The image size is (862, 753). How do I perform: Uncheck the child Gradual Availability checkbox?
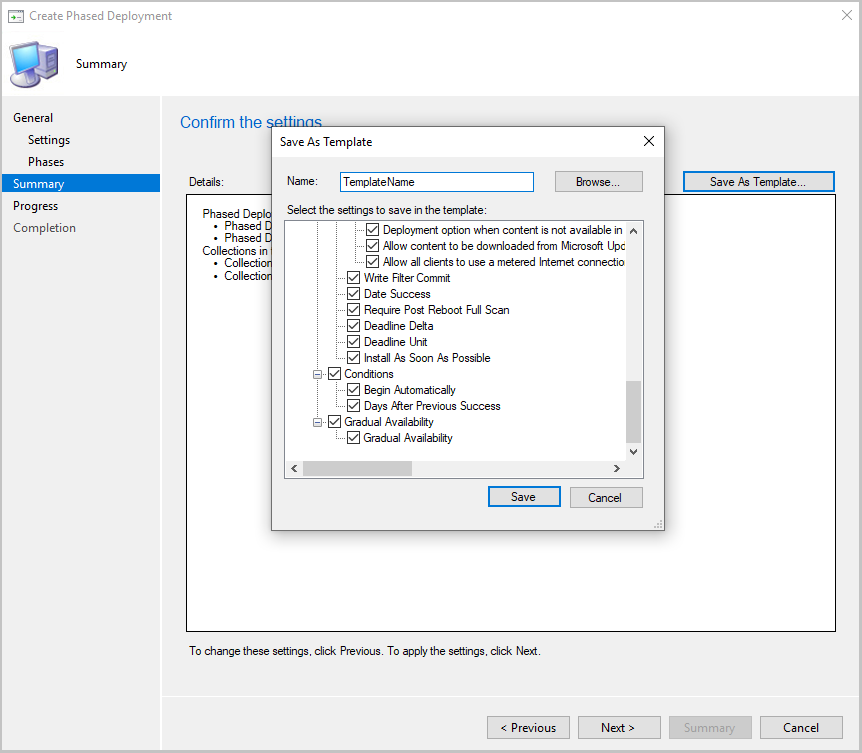[353, 438]
